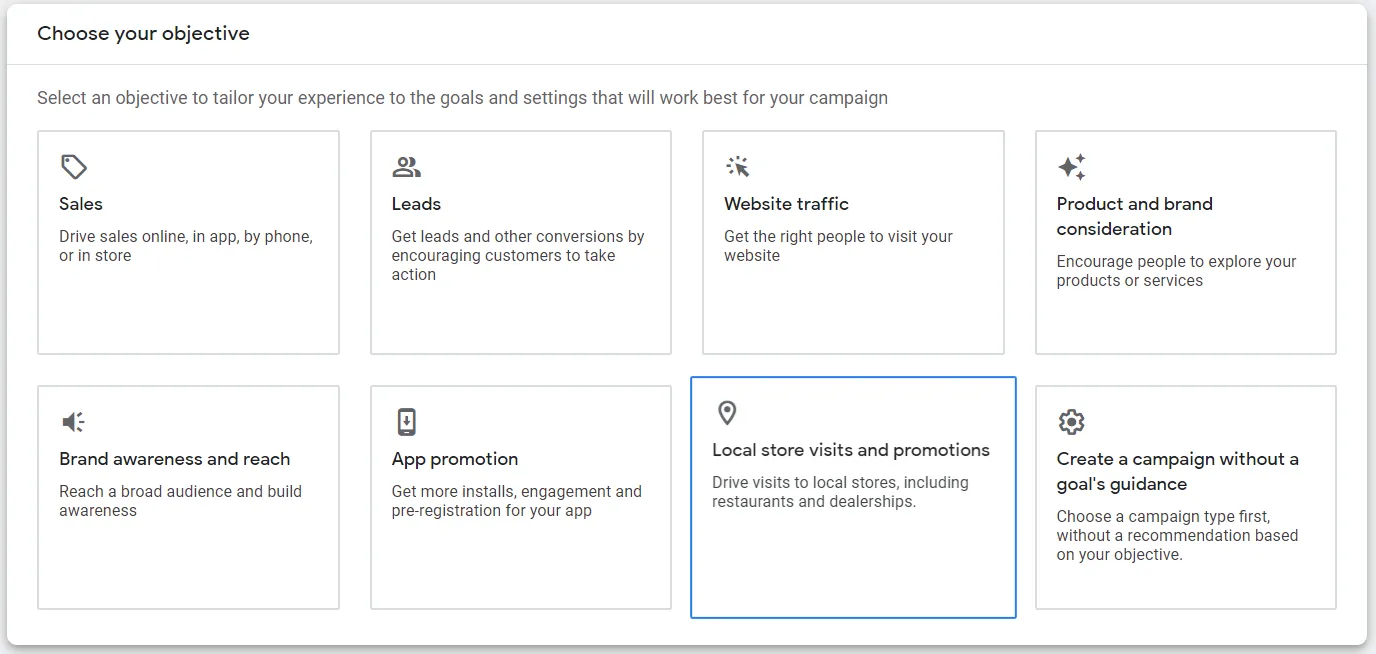Screen dimensions: 1376x654
Task: Click the people icon on Leads card
Action: [404, 166]
